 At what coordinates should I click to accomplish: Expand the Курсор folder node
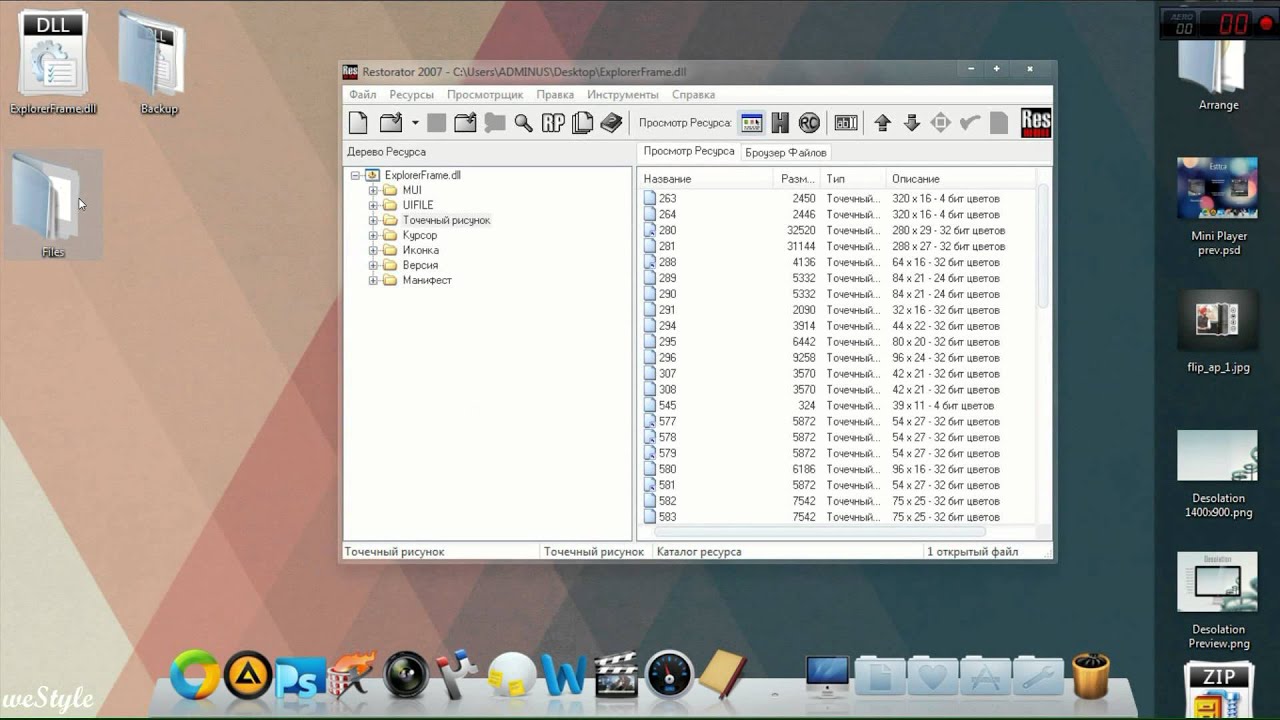[373, 235]
